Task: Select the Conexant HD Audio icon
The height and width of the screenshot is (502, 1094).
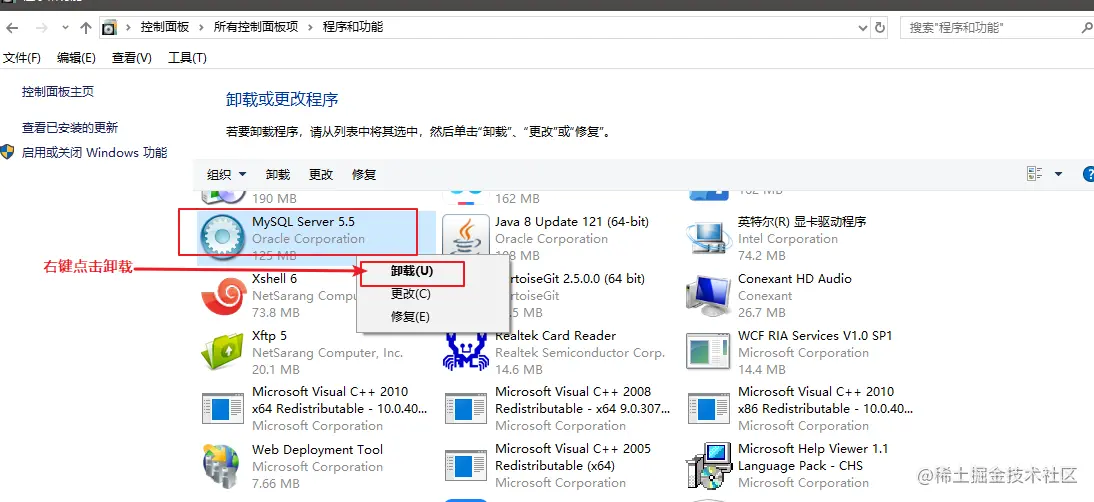Action: (x=708, y=296)
